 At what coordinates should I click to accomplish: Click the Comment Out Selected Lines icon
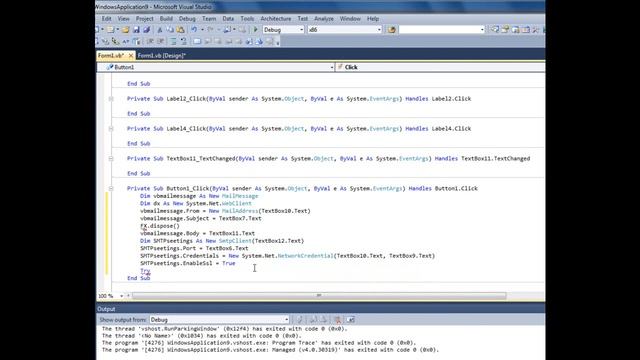pyautogui.click(x=173, y=42)
